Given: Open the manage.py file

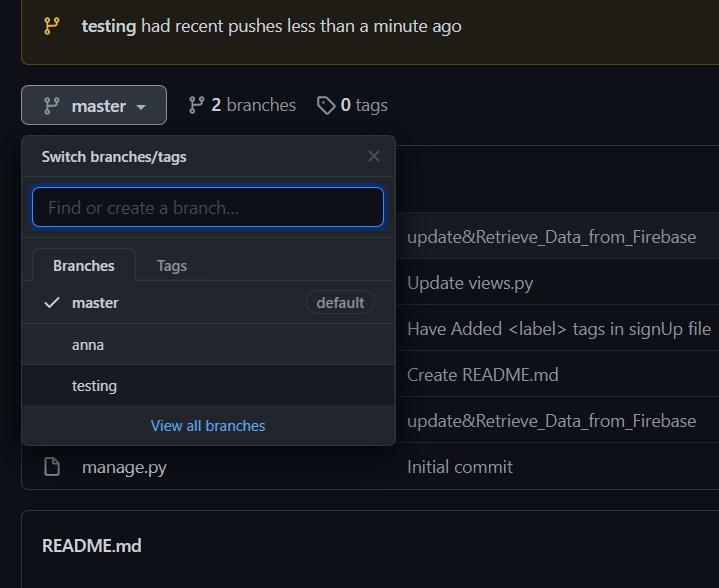Looking at the screenshot, I should pos(124,467).
